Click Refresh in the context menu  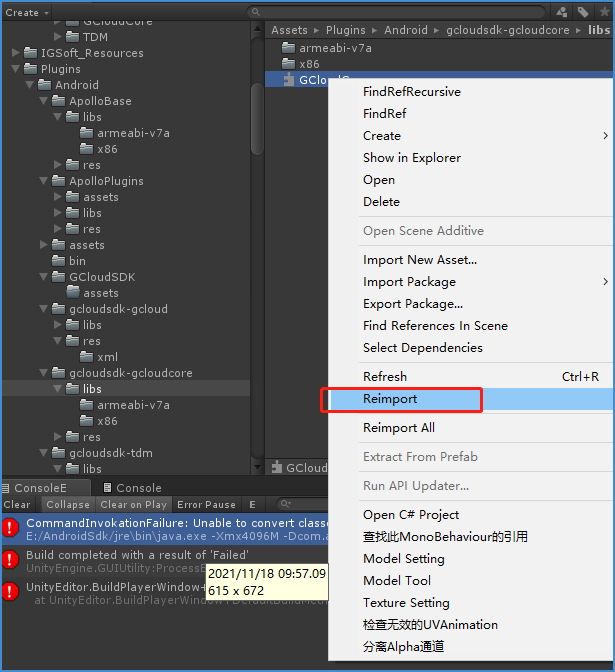tap(471, 376)
